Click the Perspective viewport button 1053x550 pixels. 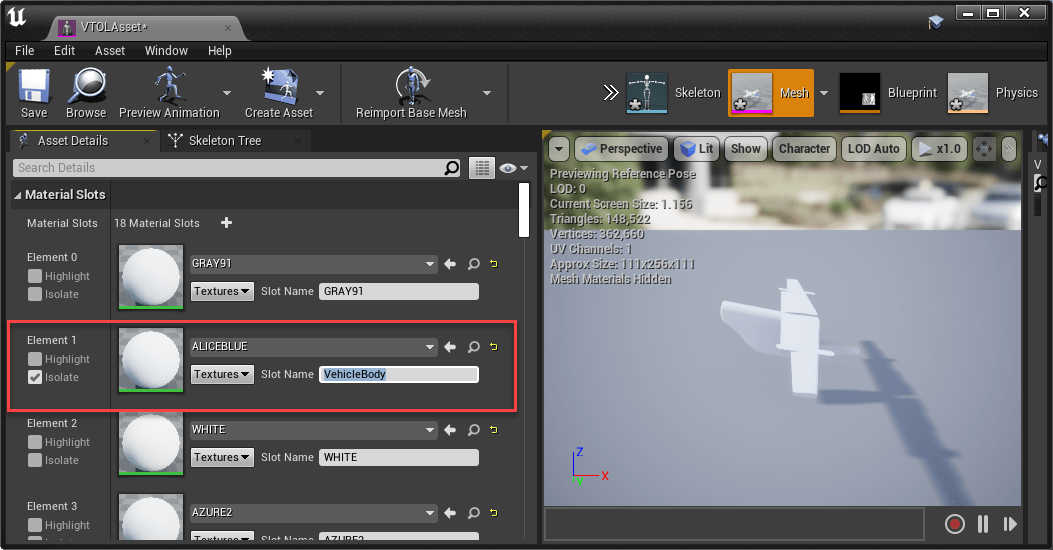pyautogui.click(x=621, y=148)
